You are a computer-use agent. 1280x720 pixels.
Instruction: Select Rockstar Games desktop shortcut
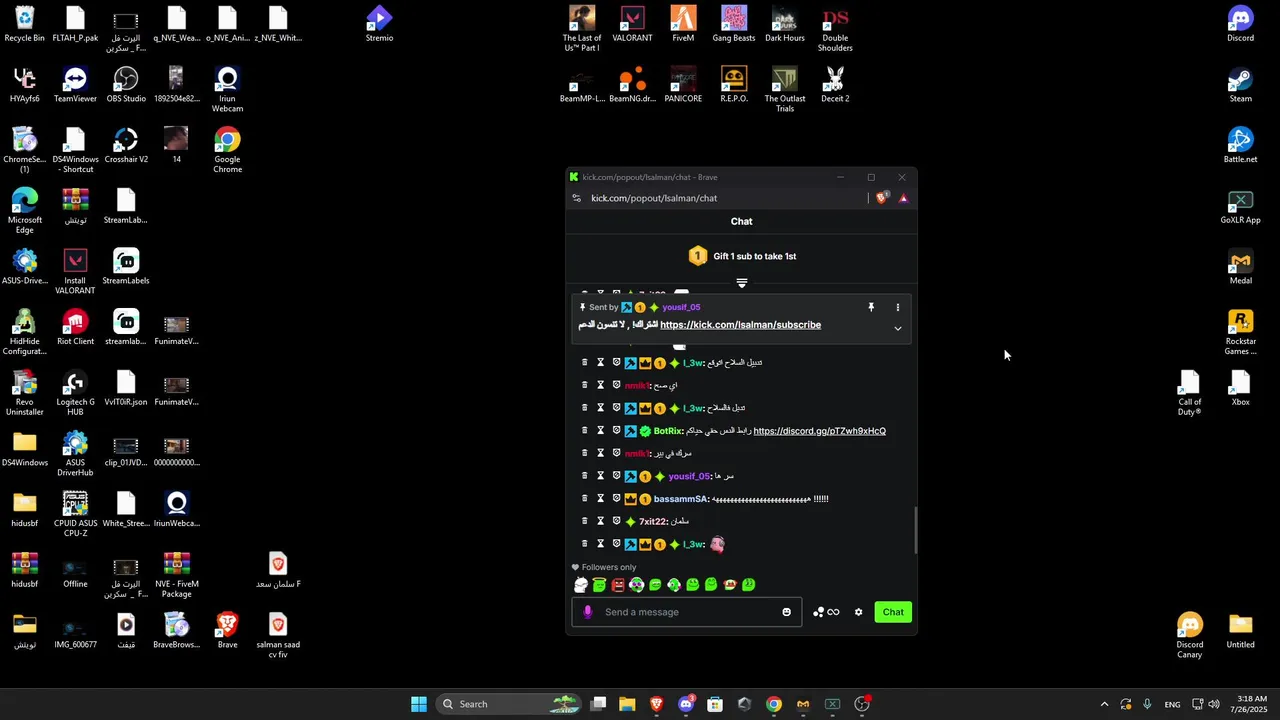pyautogui.click(x=1240, y=332)
